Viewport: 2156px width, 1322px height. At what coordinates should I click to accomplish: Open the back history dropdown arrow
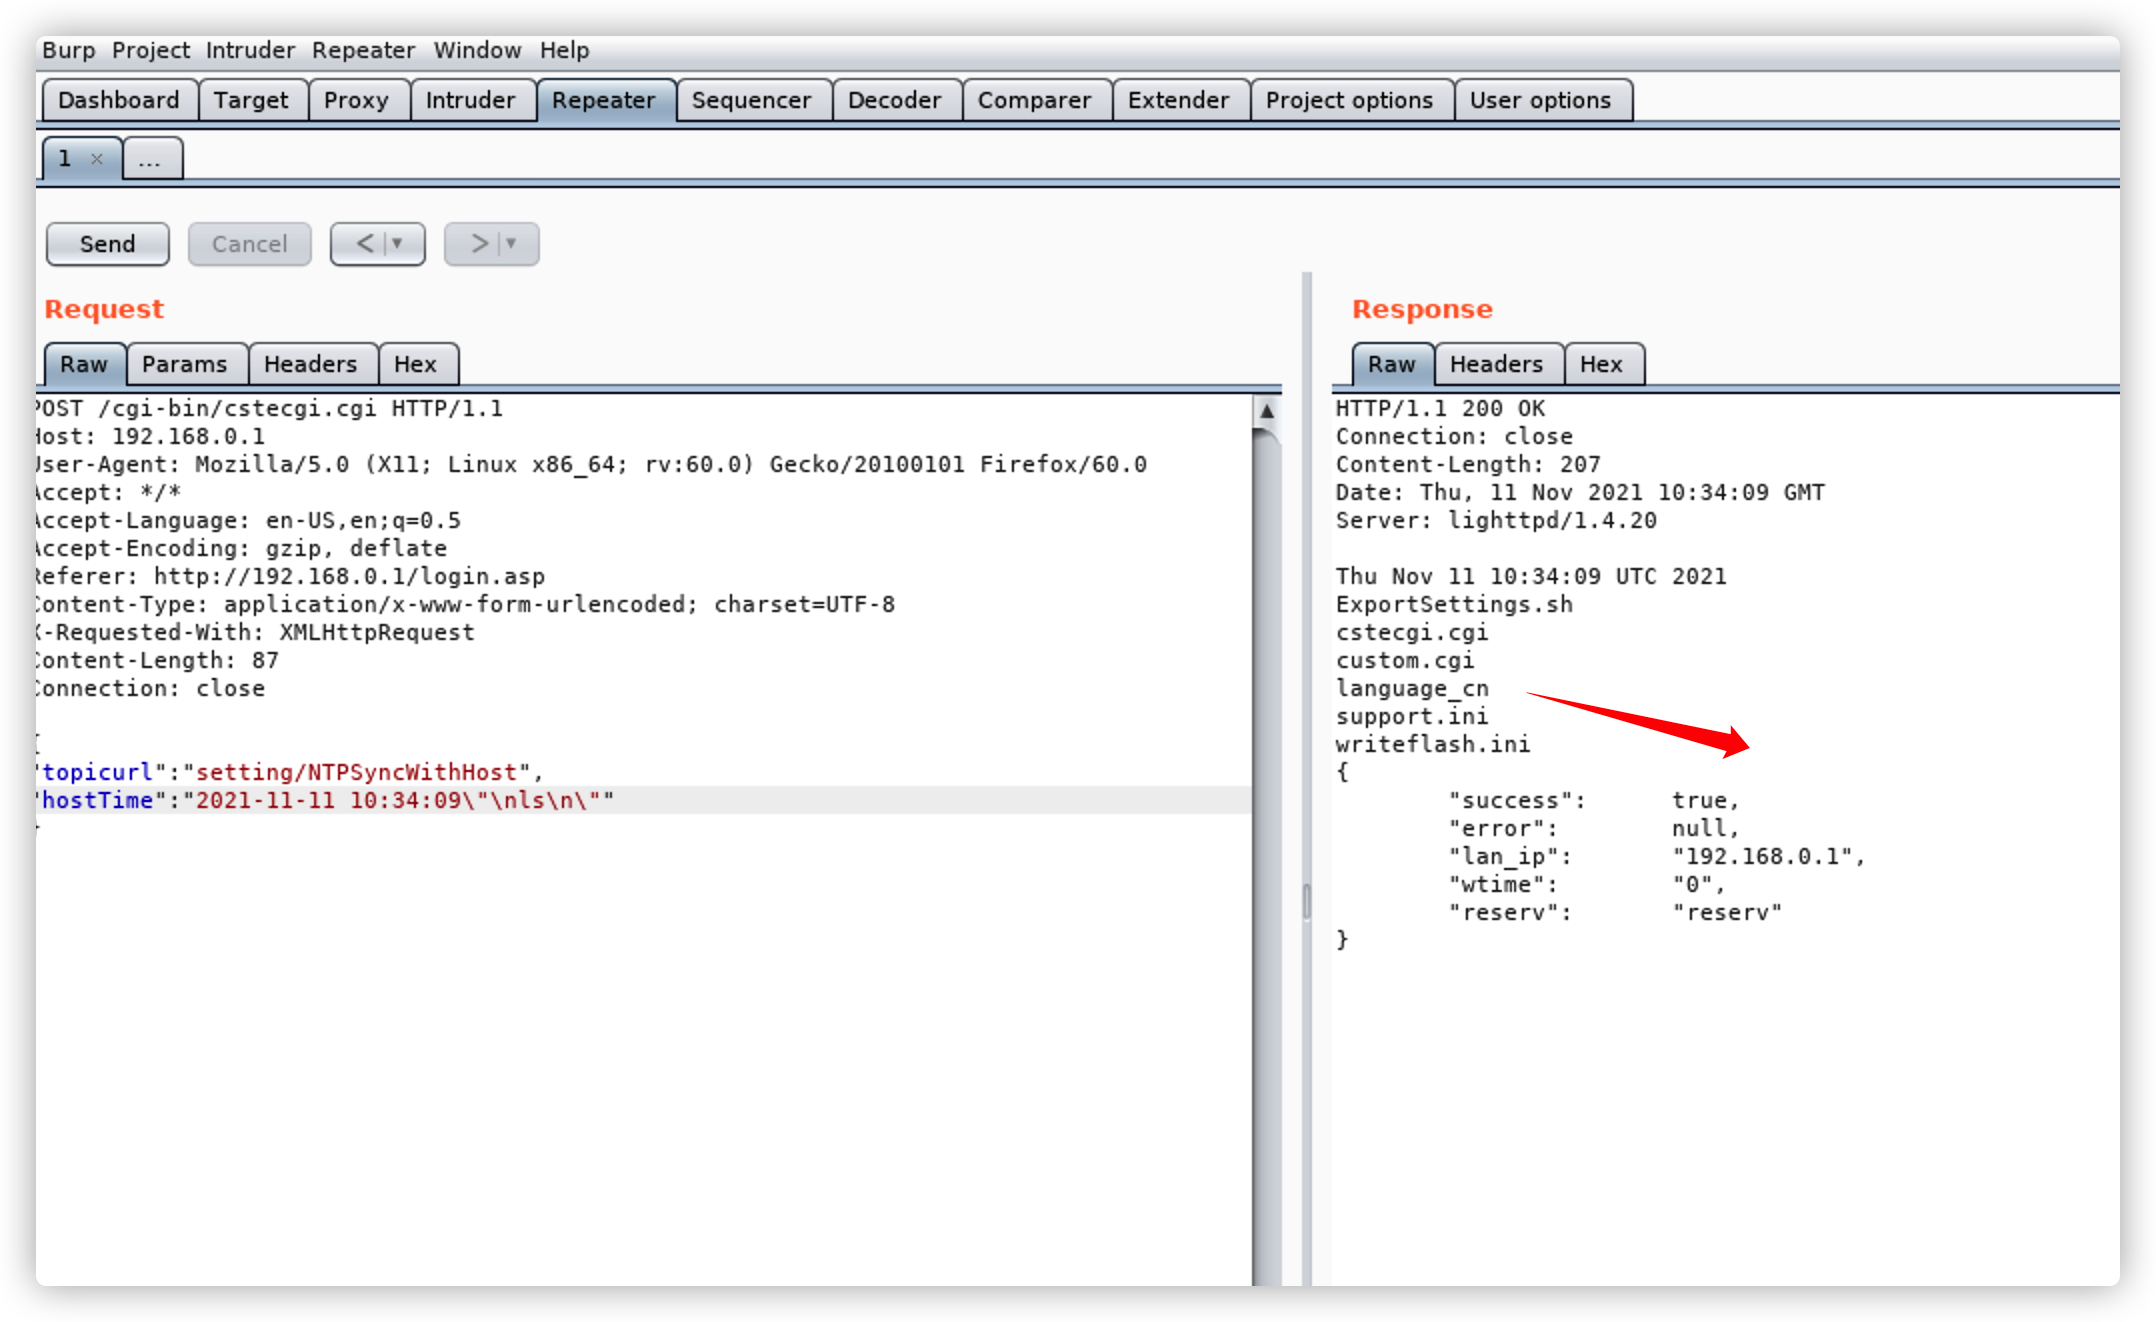click(x=398, y=244)
